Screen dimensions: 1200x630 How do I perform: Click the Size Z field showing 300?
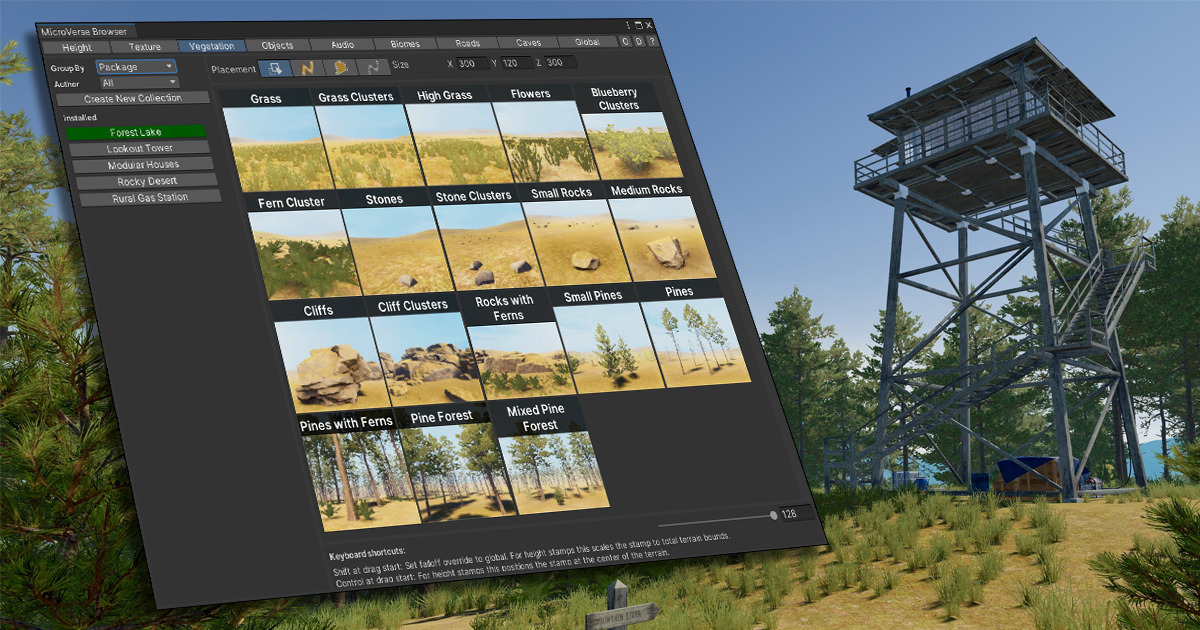pos(561,63)
